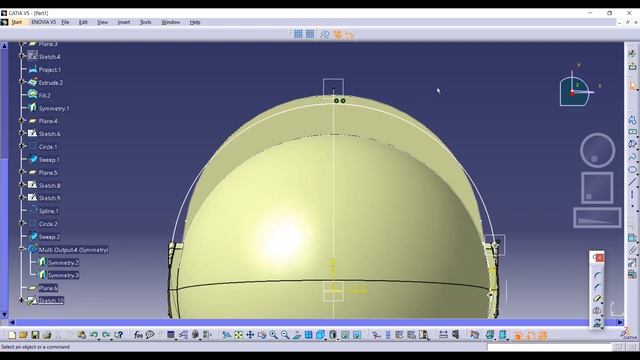Select the Profile tool in right toolbar

coord(632,120)
